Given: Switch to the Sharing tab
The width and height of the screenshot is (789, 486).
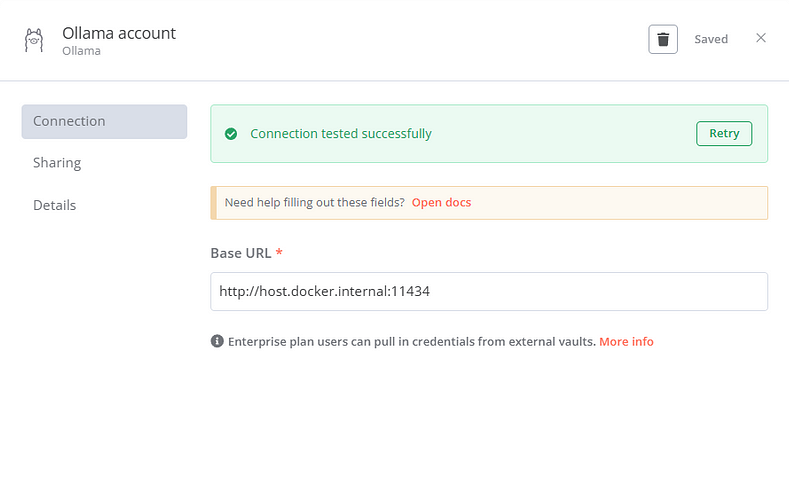Looking at the screenshot, I should 57,163.
